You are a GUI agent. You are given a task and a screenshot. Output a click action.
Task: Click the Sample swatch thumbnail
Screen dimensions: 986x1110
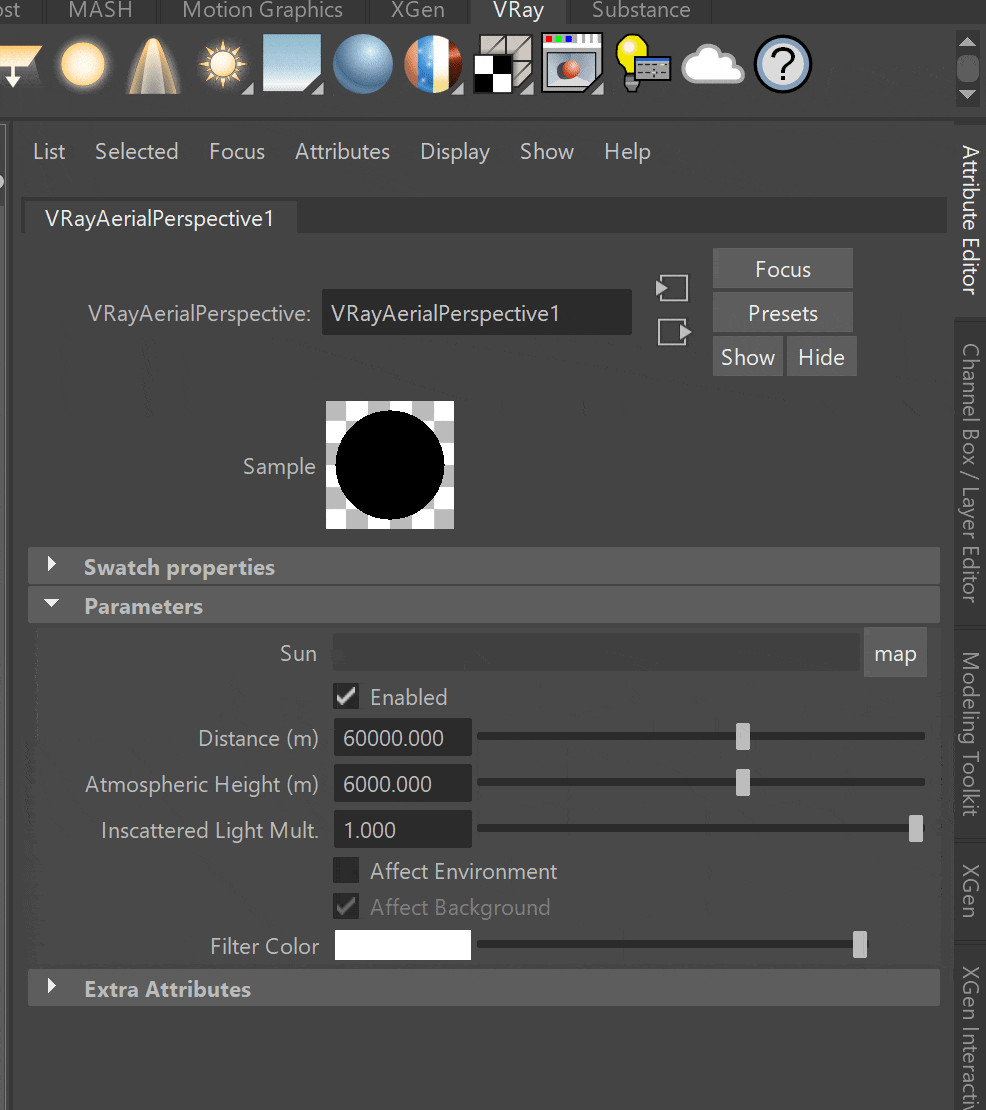[x=390, y=465]
